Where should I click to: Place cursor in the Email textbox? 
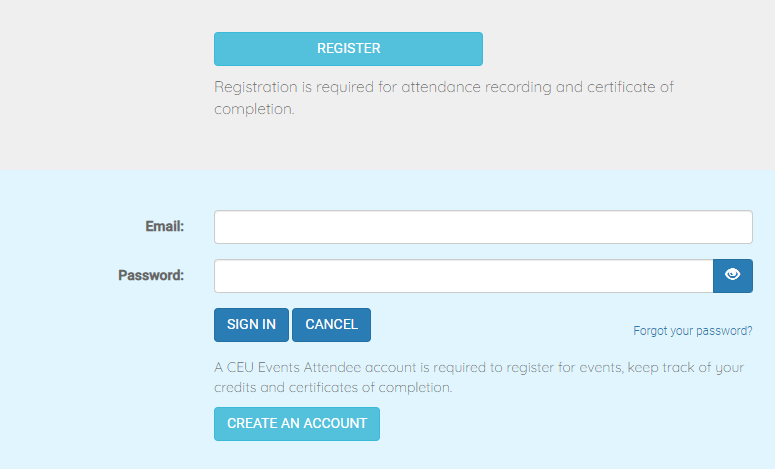tap(483, 227)
